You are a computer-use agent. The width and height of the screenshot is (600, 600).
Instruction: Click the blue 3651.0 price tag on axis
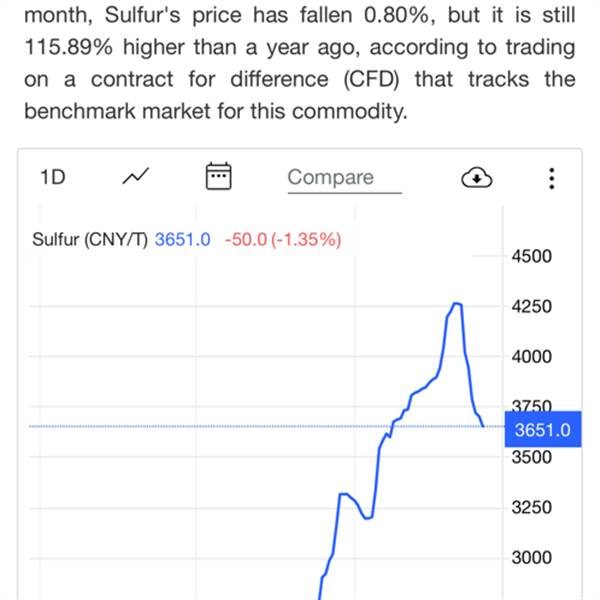click(544, 431)
